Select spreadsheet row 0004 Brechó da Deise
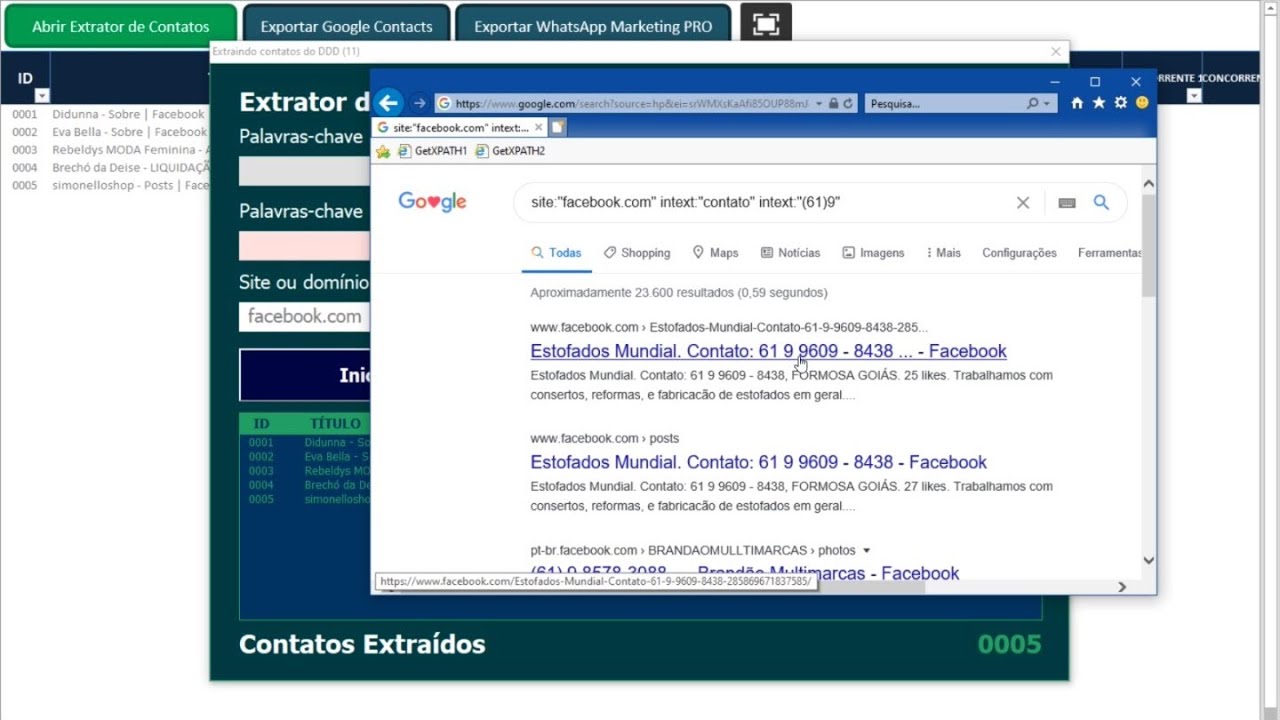 pos(108,168)
